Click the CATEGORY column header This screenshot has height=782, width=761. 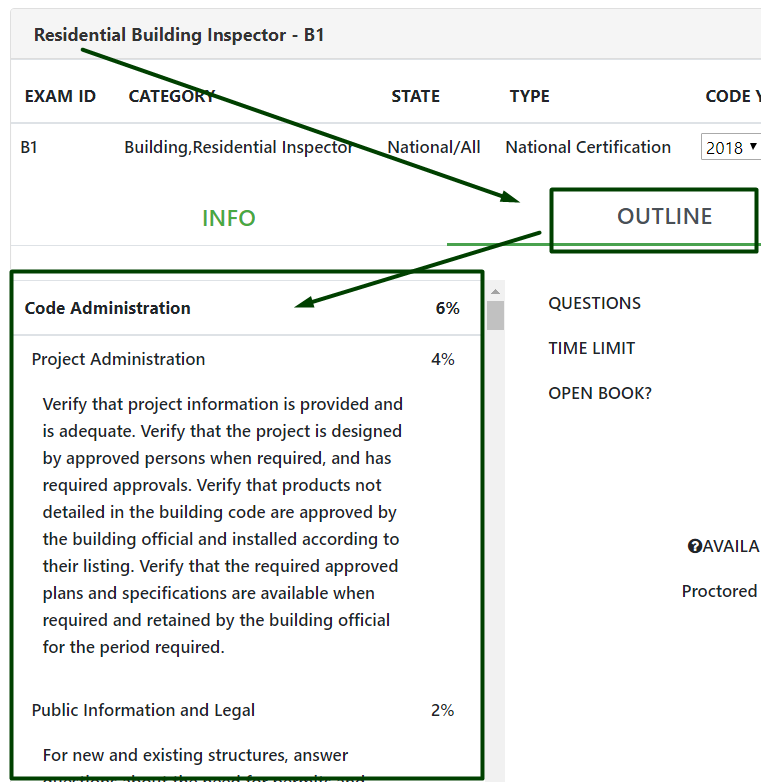[x=171, y=96]
